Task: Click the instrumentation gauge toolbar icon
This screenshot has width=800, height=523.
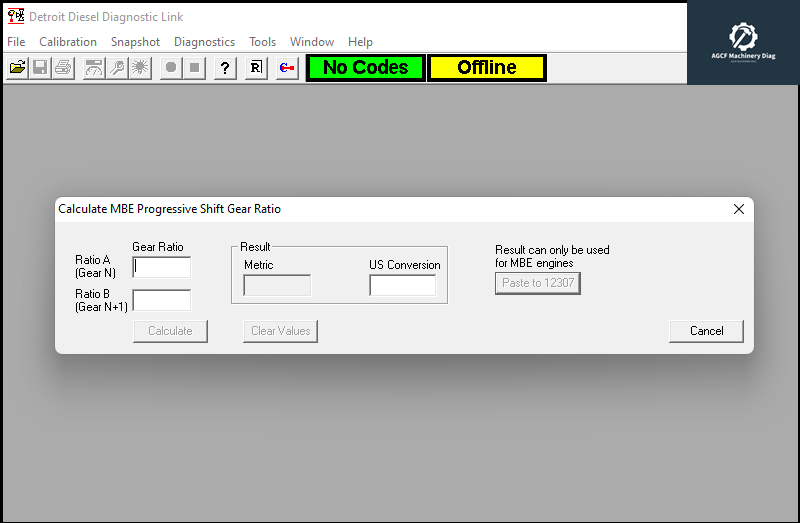Action: [x=94, y=68]
